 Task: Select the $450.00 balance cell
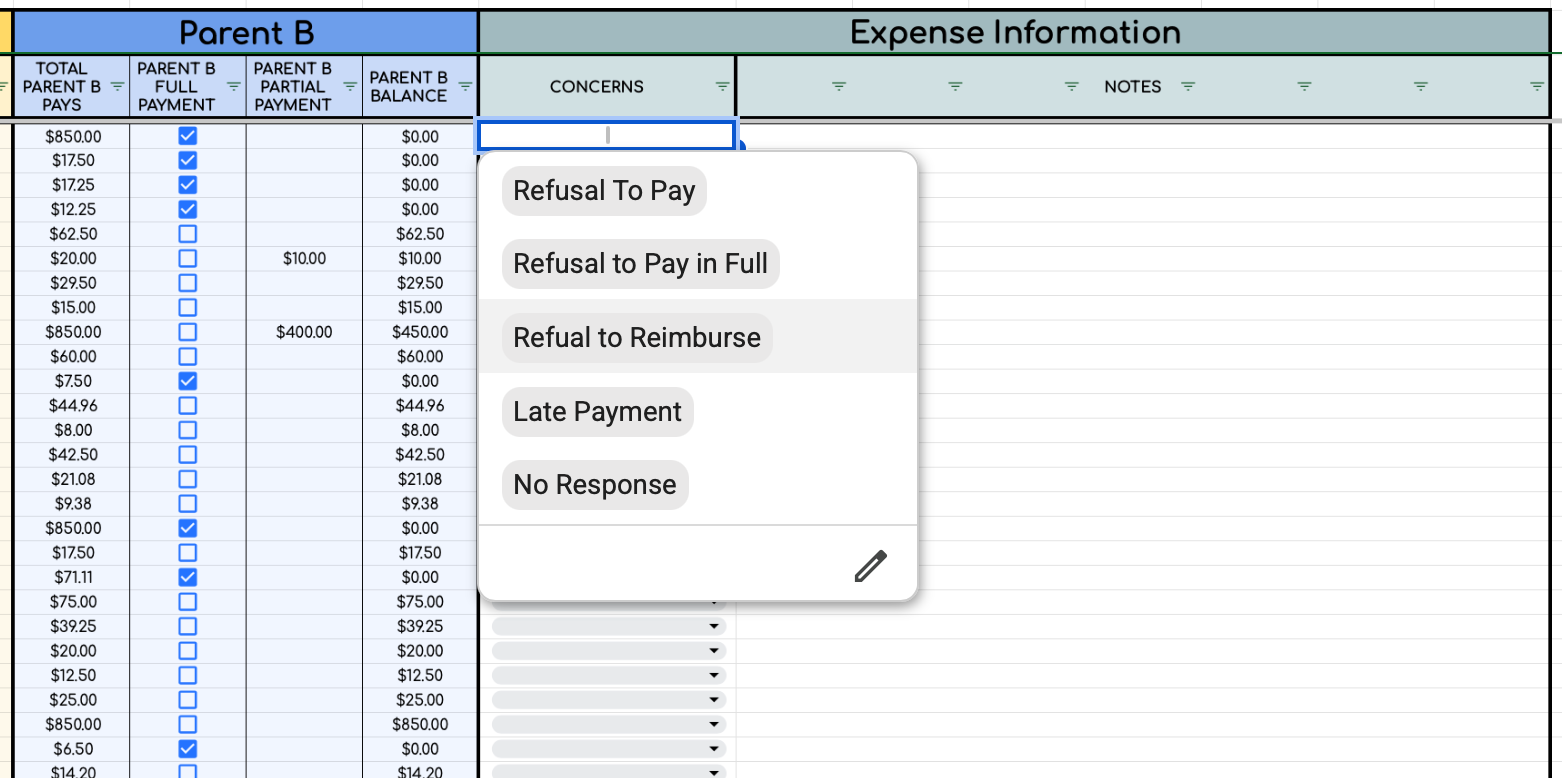point(420,332)
